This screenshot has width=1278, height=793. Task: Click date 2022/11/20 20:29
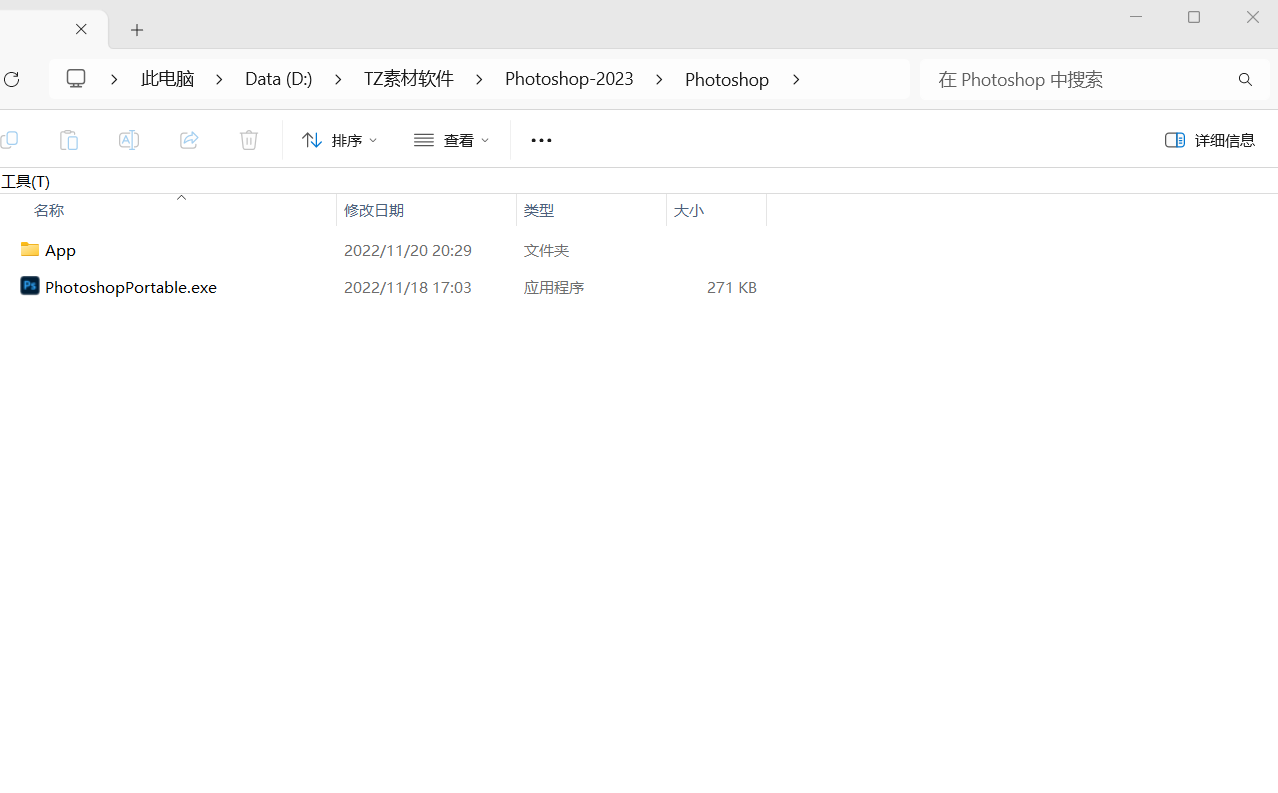pos(408,250)
